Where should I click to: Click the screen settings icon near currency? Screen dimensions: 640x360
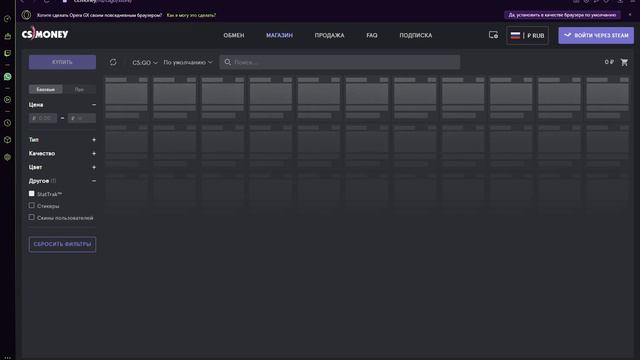[x=493, y=35]
